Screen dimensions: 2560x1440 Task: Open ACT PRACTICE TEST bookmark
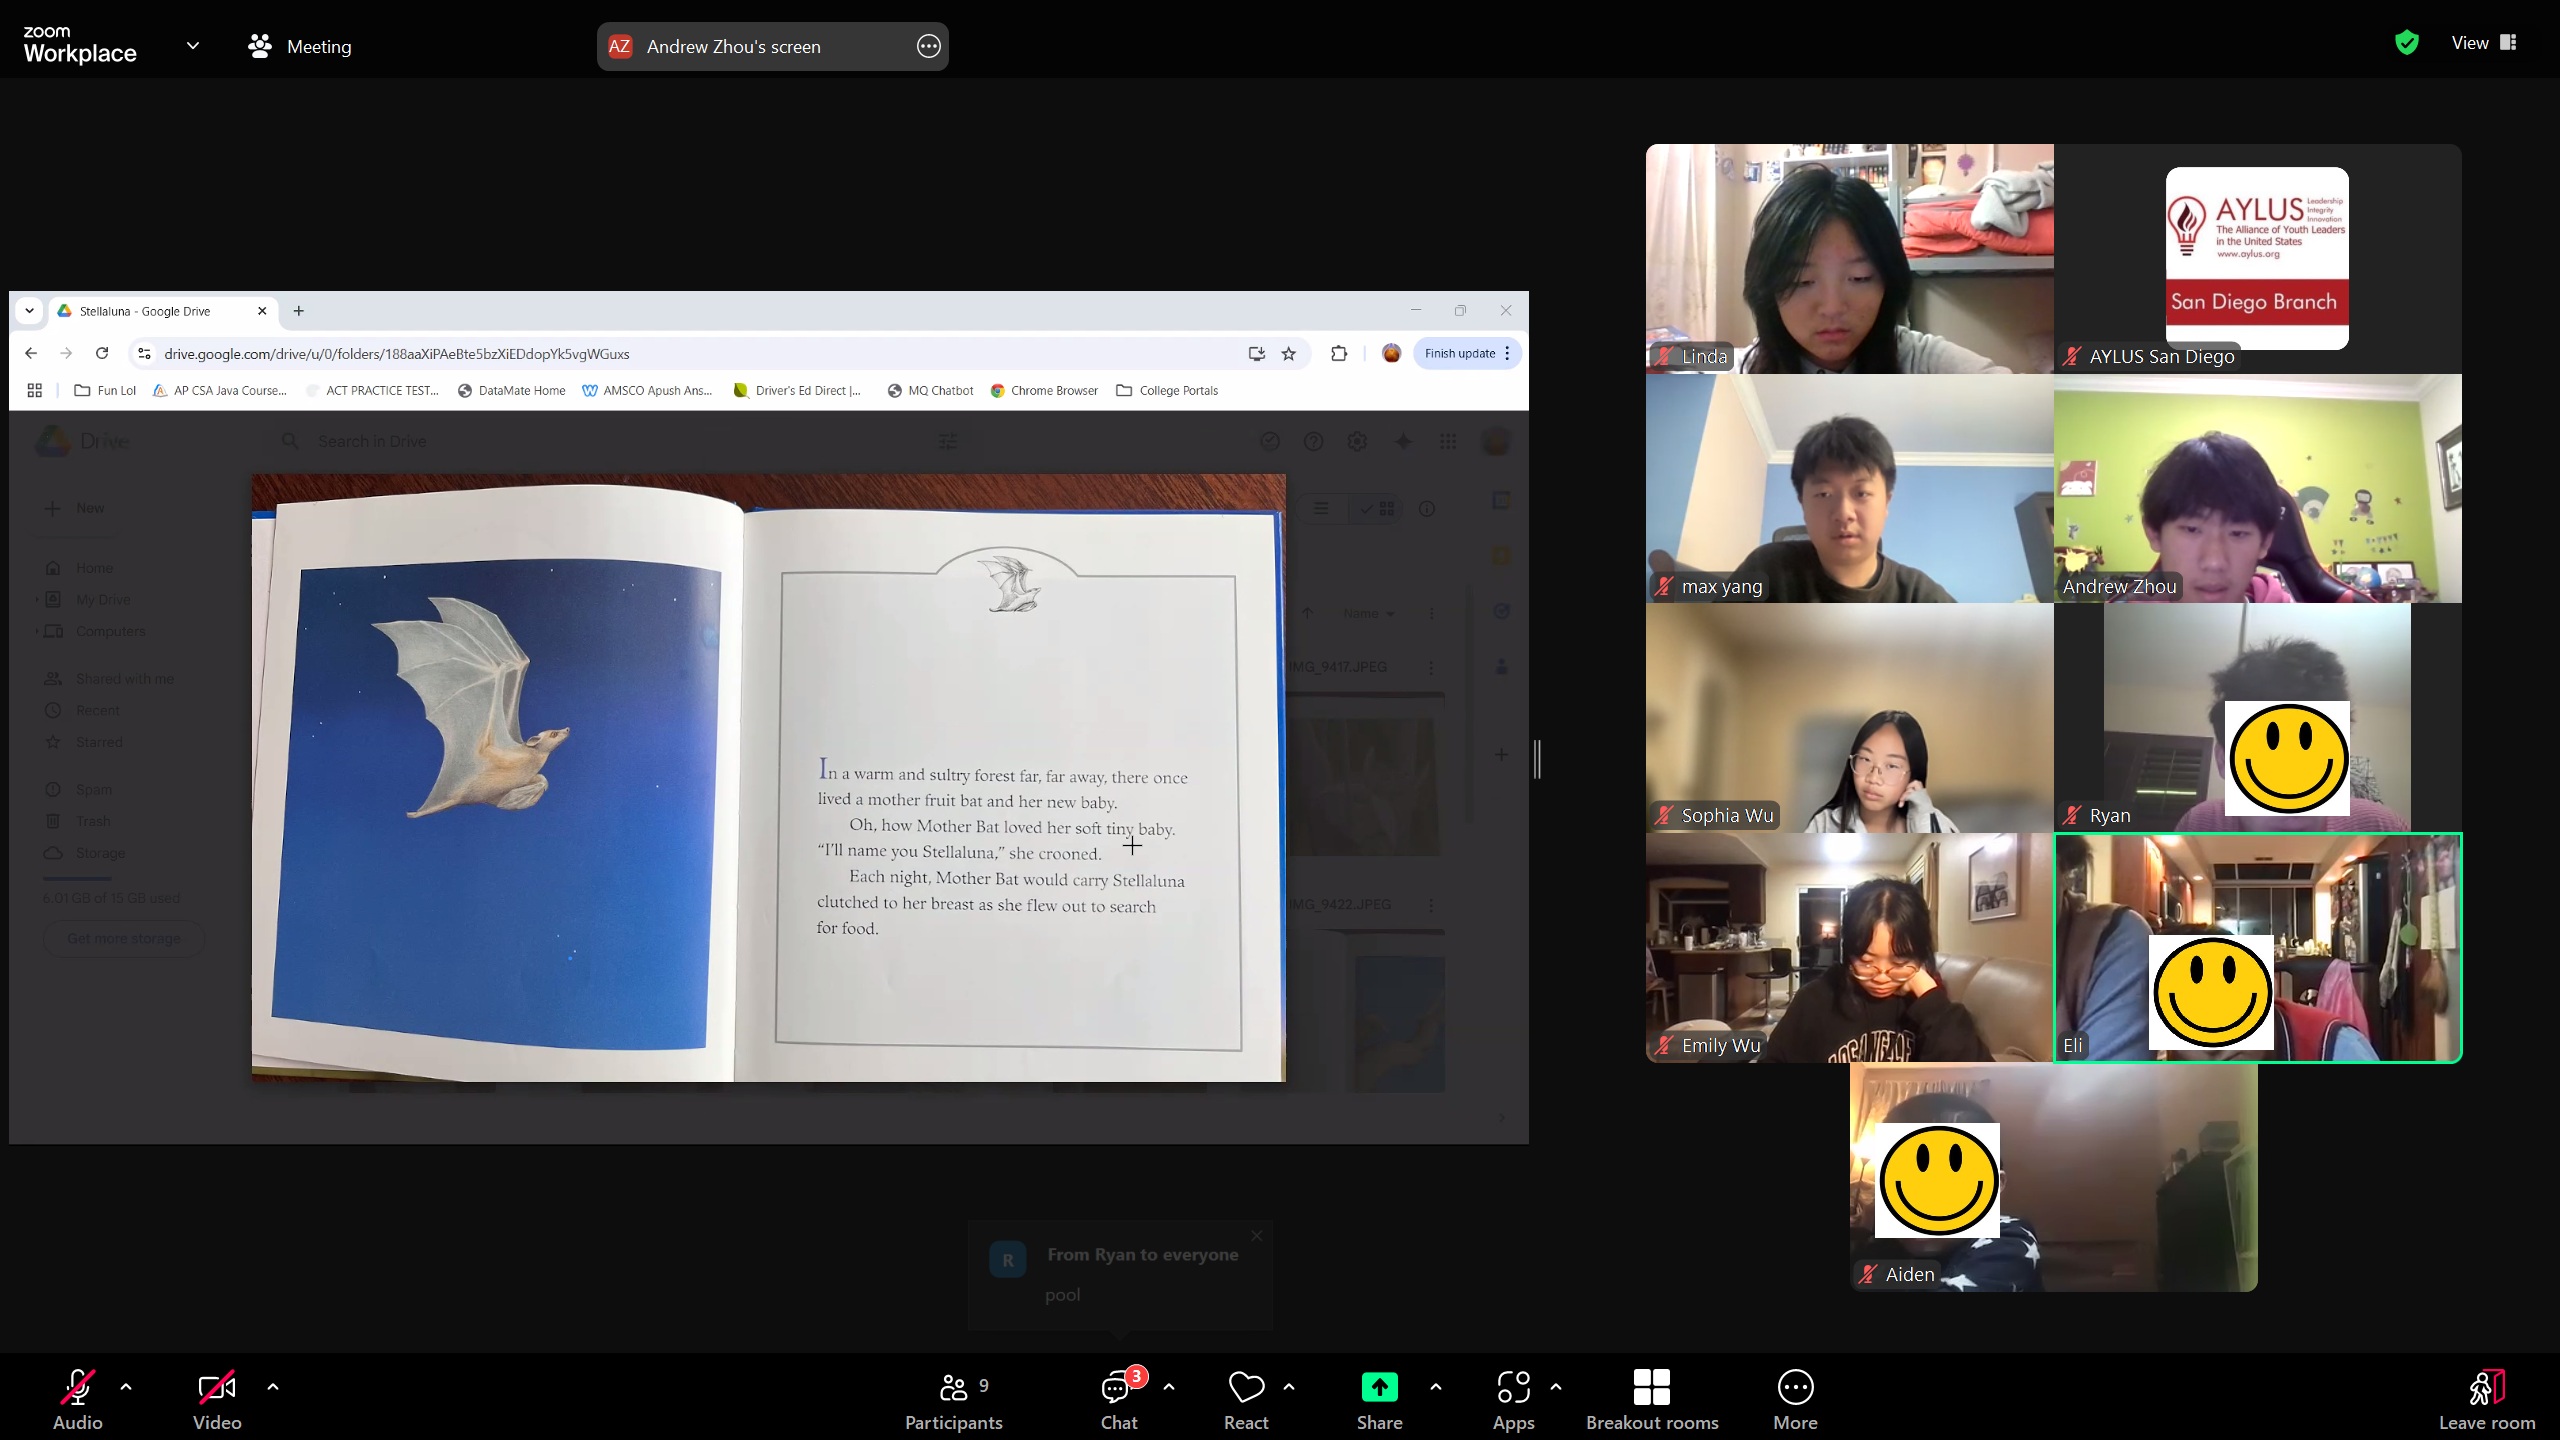(x=373, y=391)
